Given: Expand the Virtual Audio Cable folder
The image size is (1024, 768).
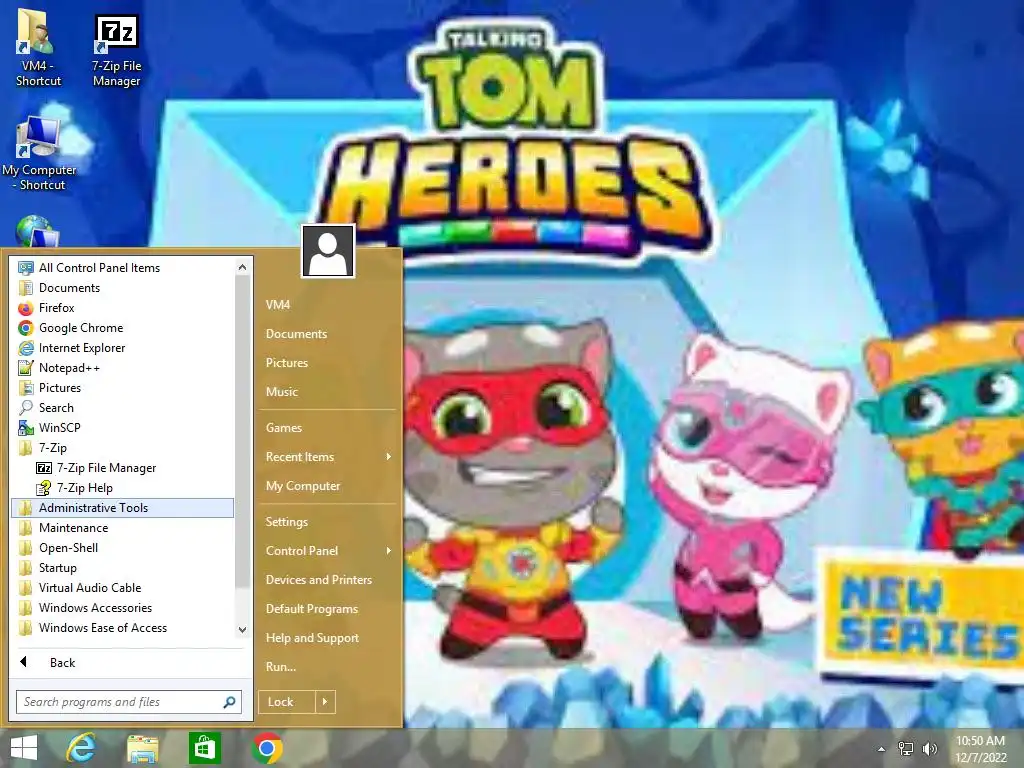Looking at the screenshot, I should [x=123, y=588].
